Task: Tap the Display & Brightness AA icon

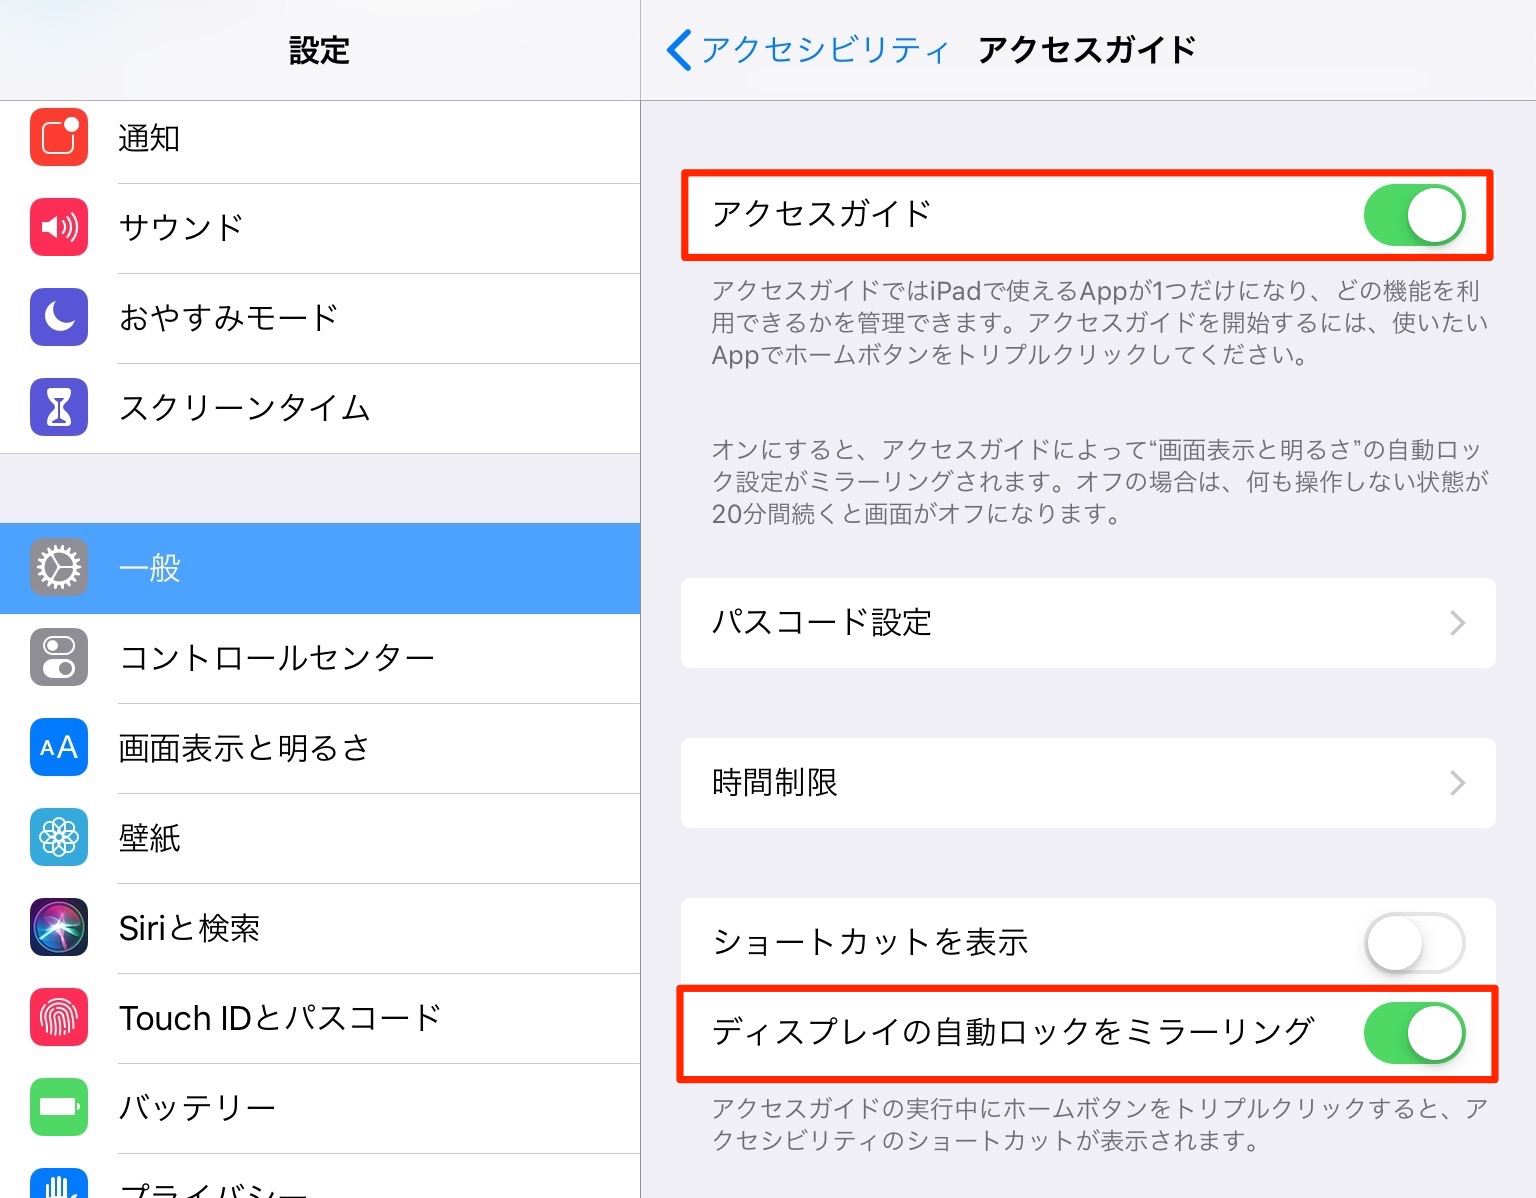Action: [59, 747]
